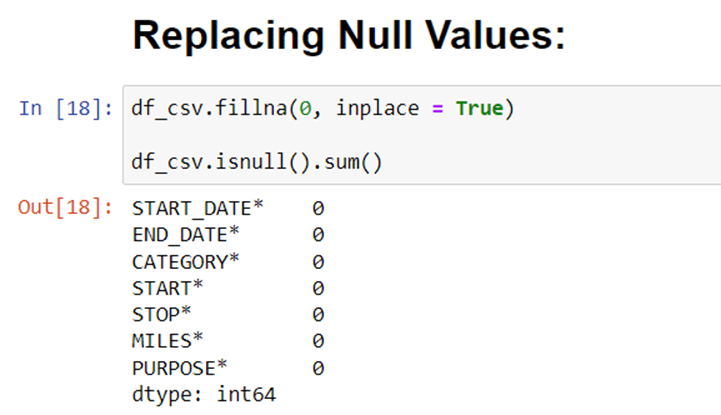Click the 'Replacing Null Values:' heading
This screenshot has height=415, width=721.
point(349,36)
